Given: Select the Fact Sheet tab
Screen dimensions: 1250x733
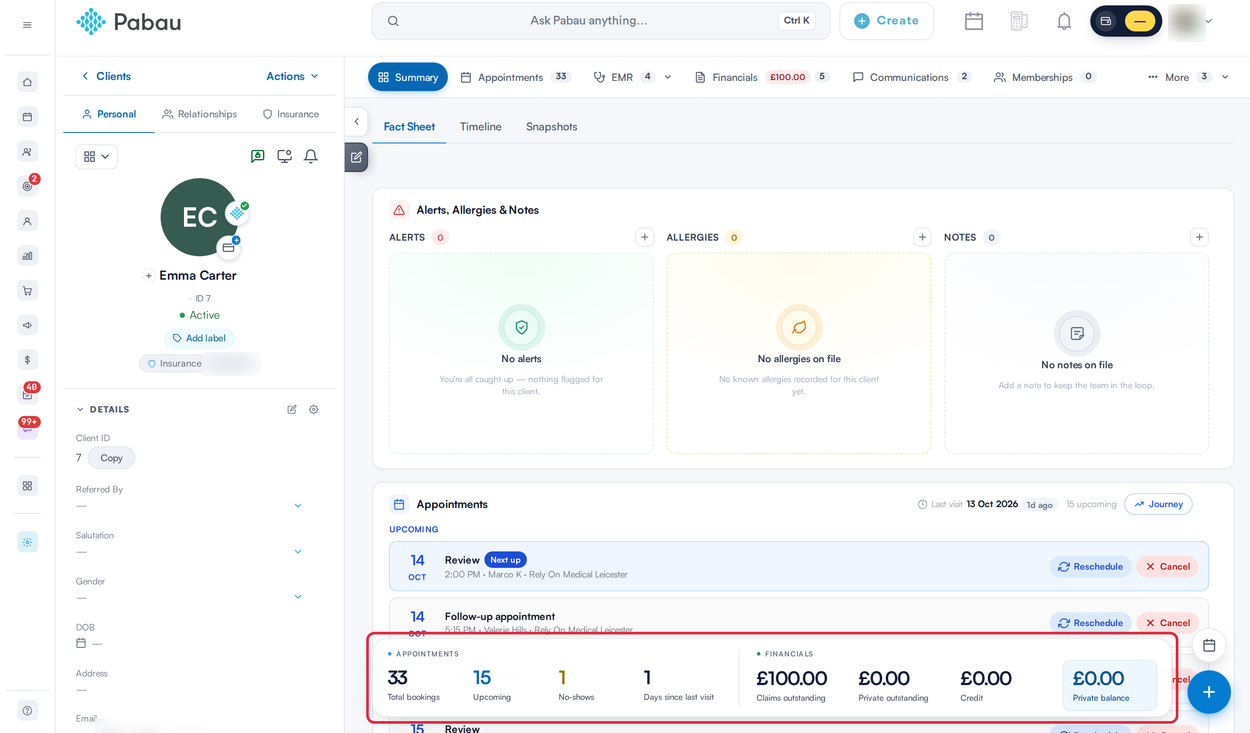Looking at the screenshot, I should pos(409,127).
